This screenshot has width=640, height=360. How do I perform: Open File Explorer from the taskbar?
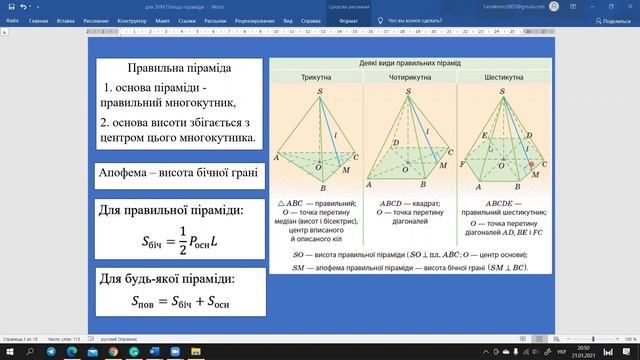coord(196,351)
